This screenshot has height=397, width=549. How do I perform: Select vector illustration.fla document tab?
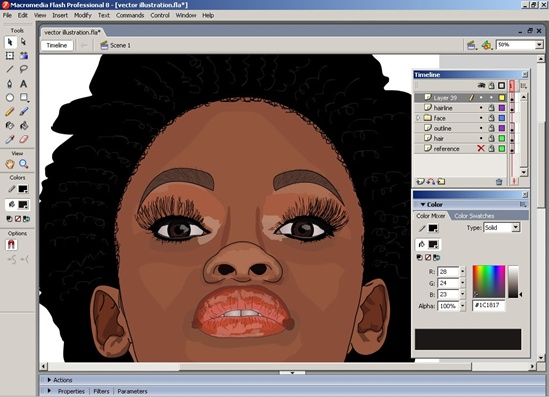tap(72, 32)
